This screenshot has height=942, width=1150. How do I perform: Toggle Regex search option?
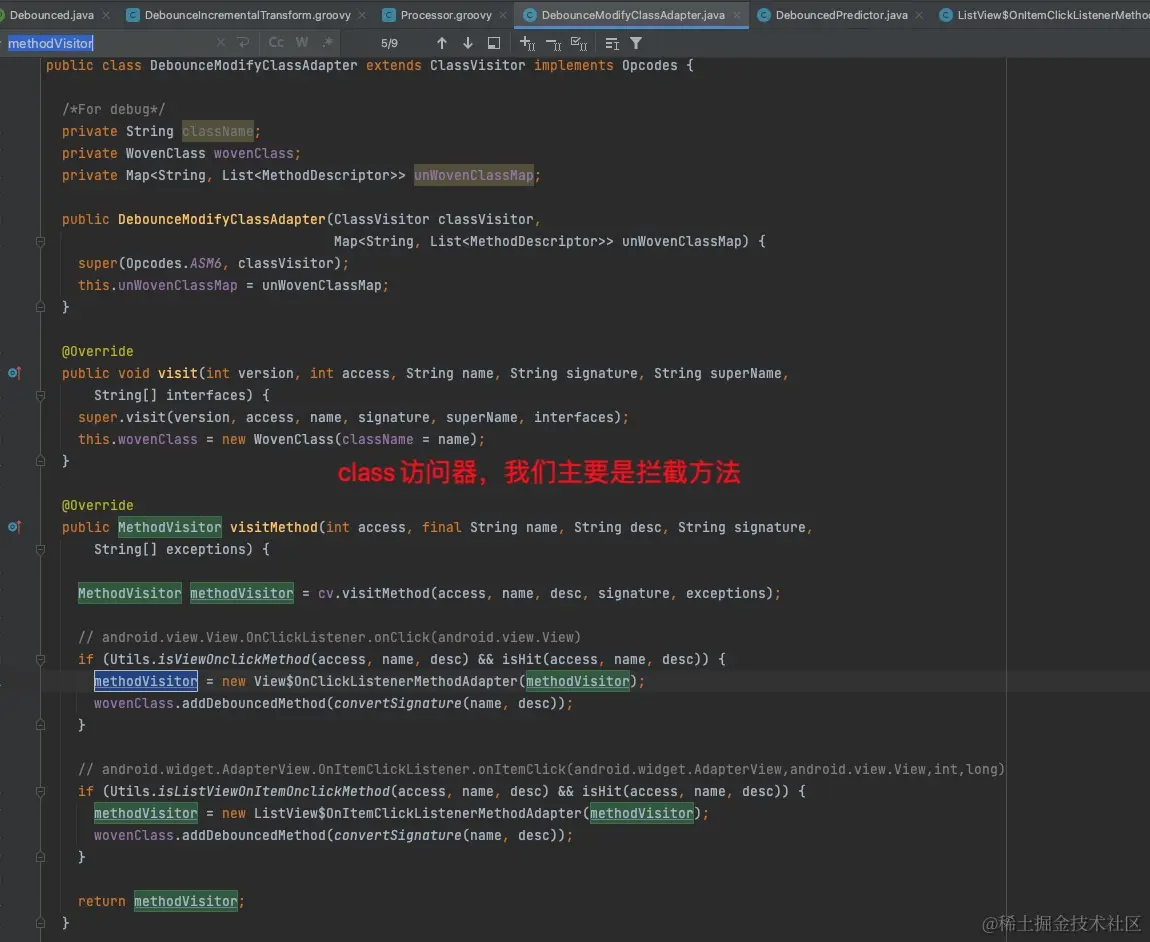(x=328, y=42)
